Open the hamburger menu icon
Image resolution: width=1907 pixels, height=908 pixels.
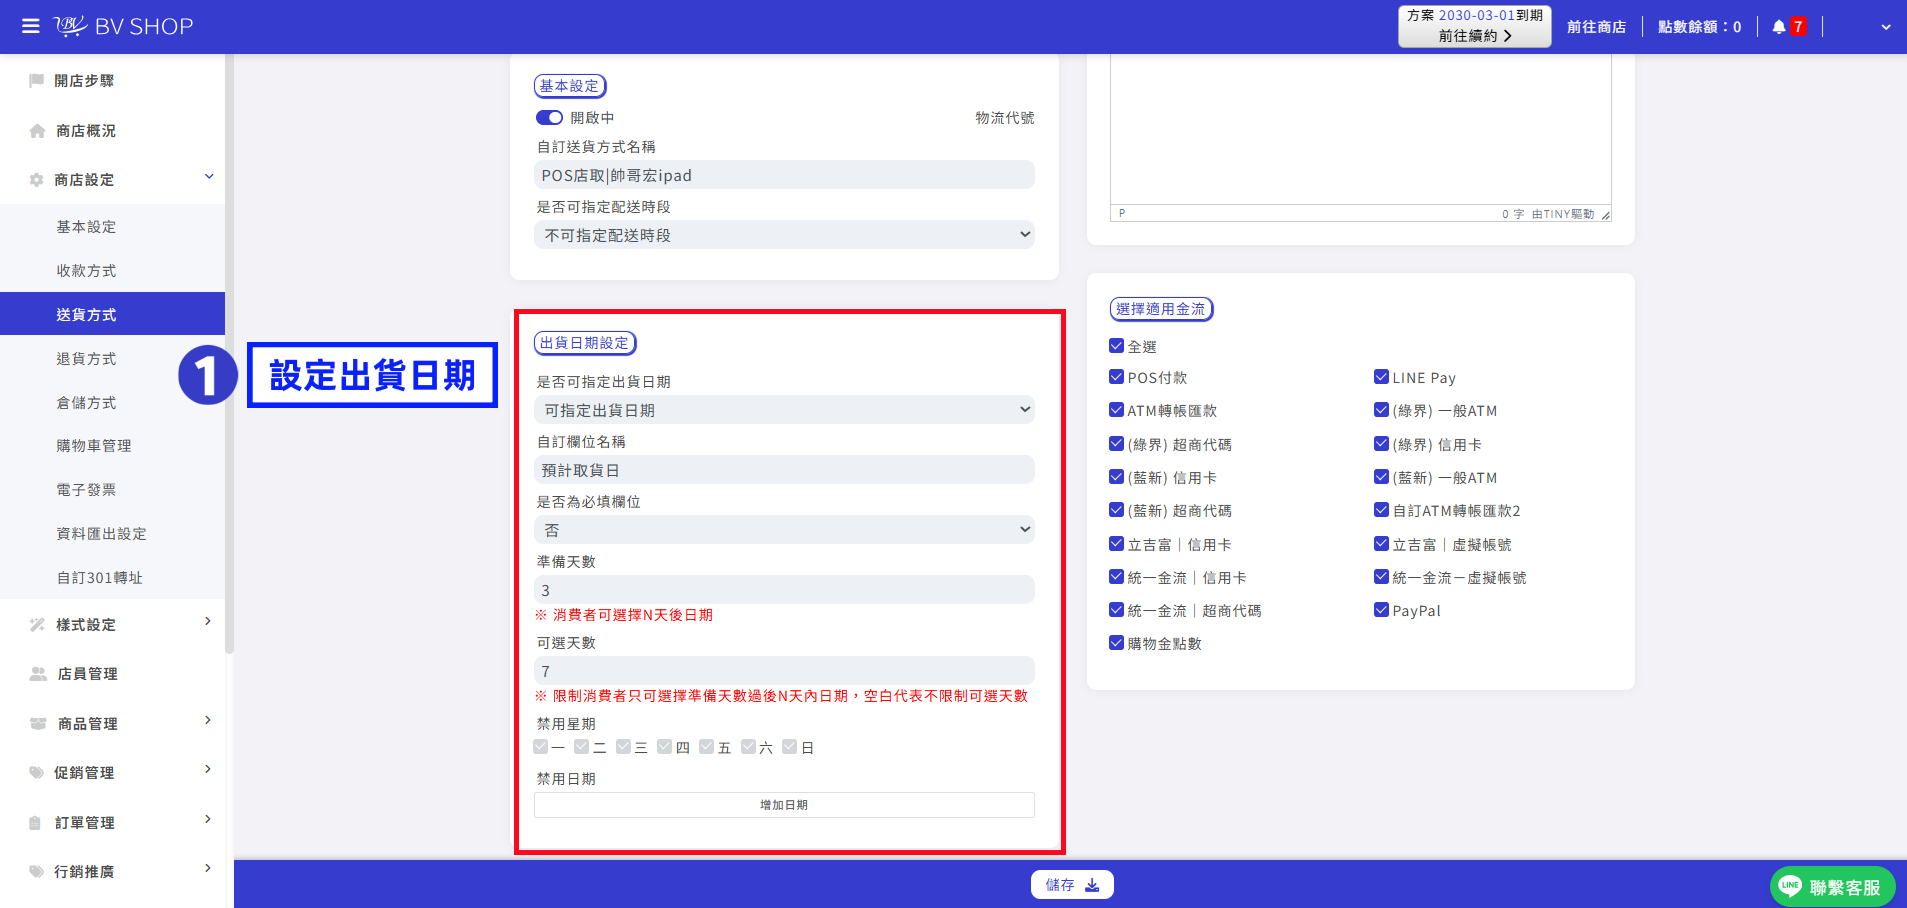coord(31,26)
